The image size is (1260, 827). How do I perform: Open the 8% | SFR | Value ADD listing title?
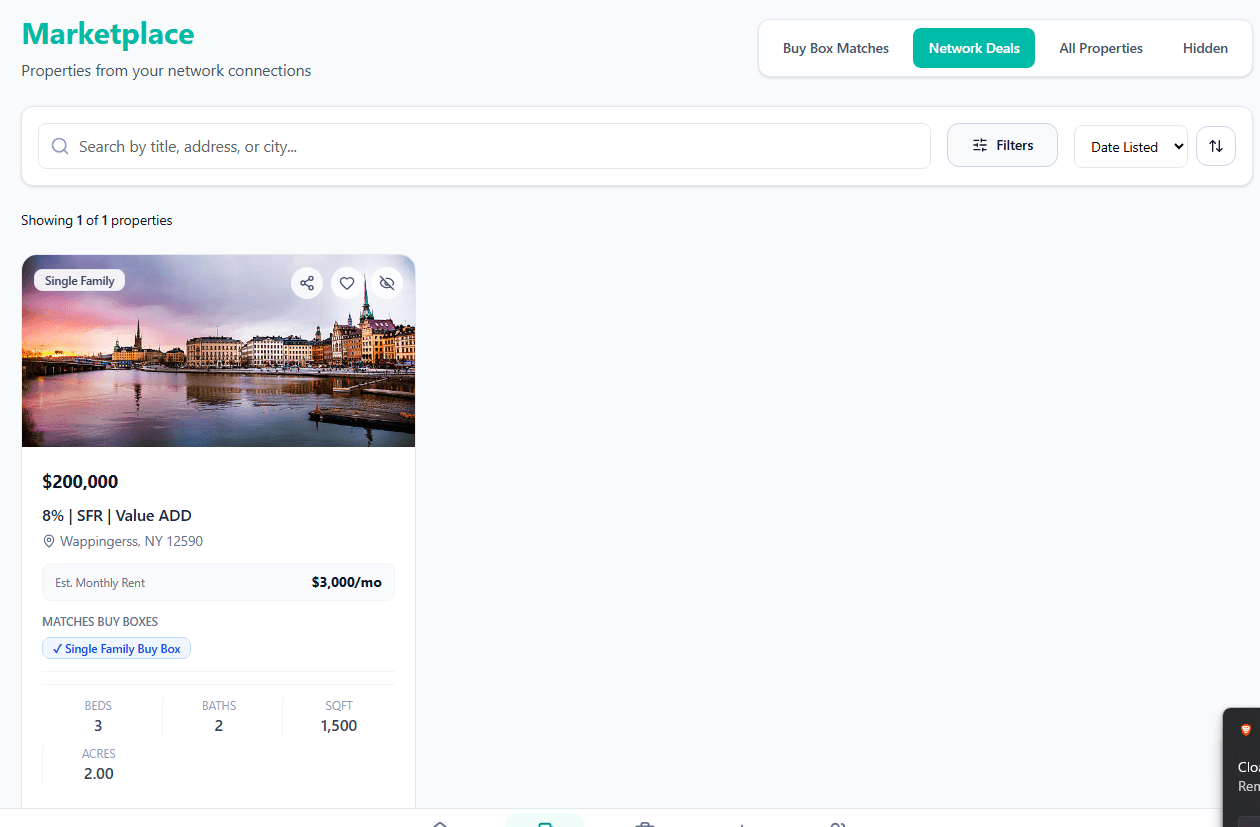pyautogui.click(x=117, y=516)
